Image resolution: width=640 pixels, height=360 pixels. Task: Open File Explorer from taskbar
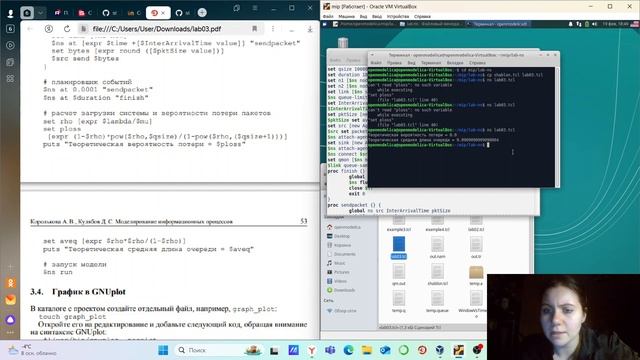tap(367, 350)
